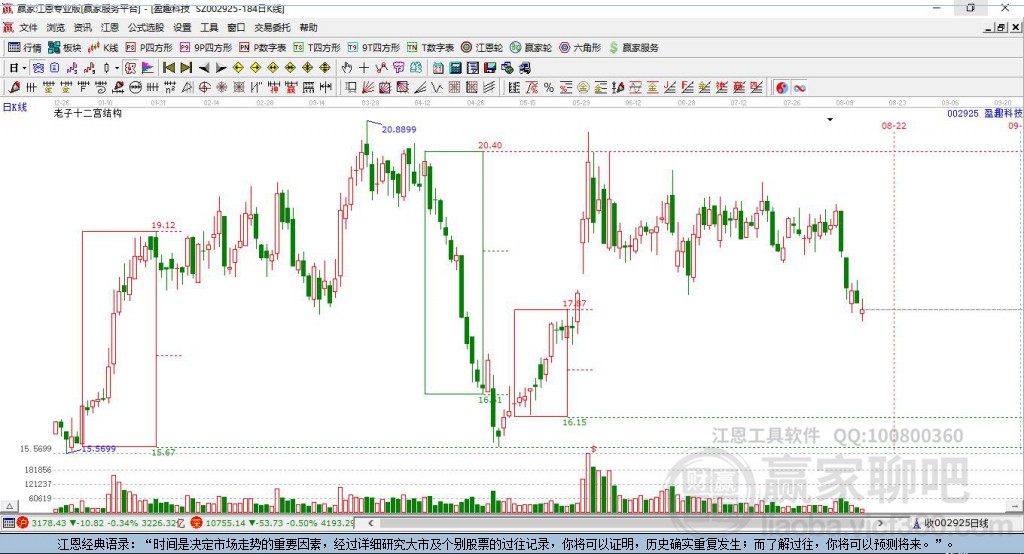Open the T四方形 time square
The image size is (1024, 554).
tap(317, 48)
